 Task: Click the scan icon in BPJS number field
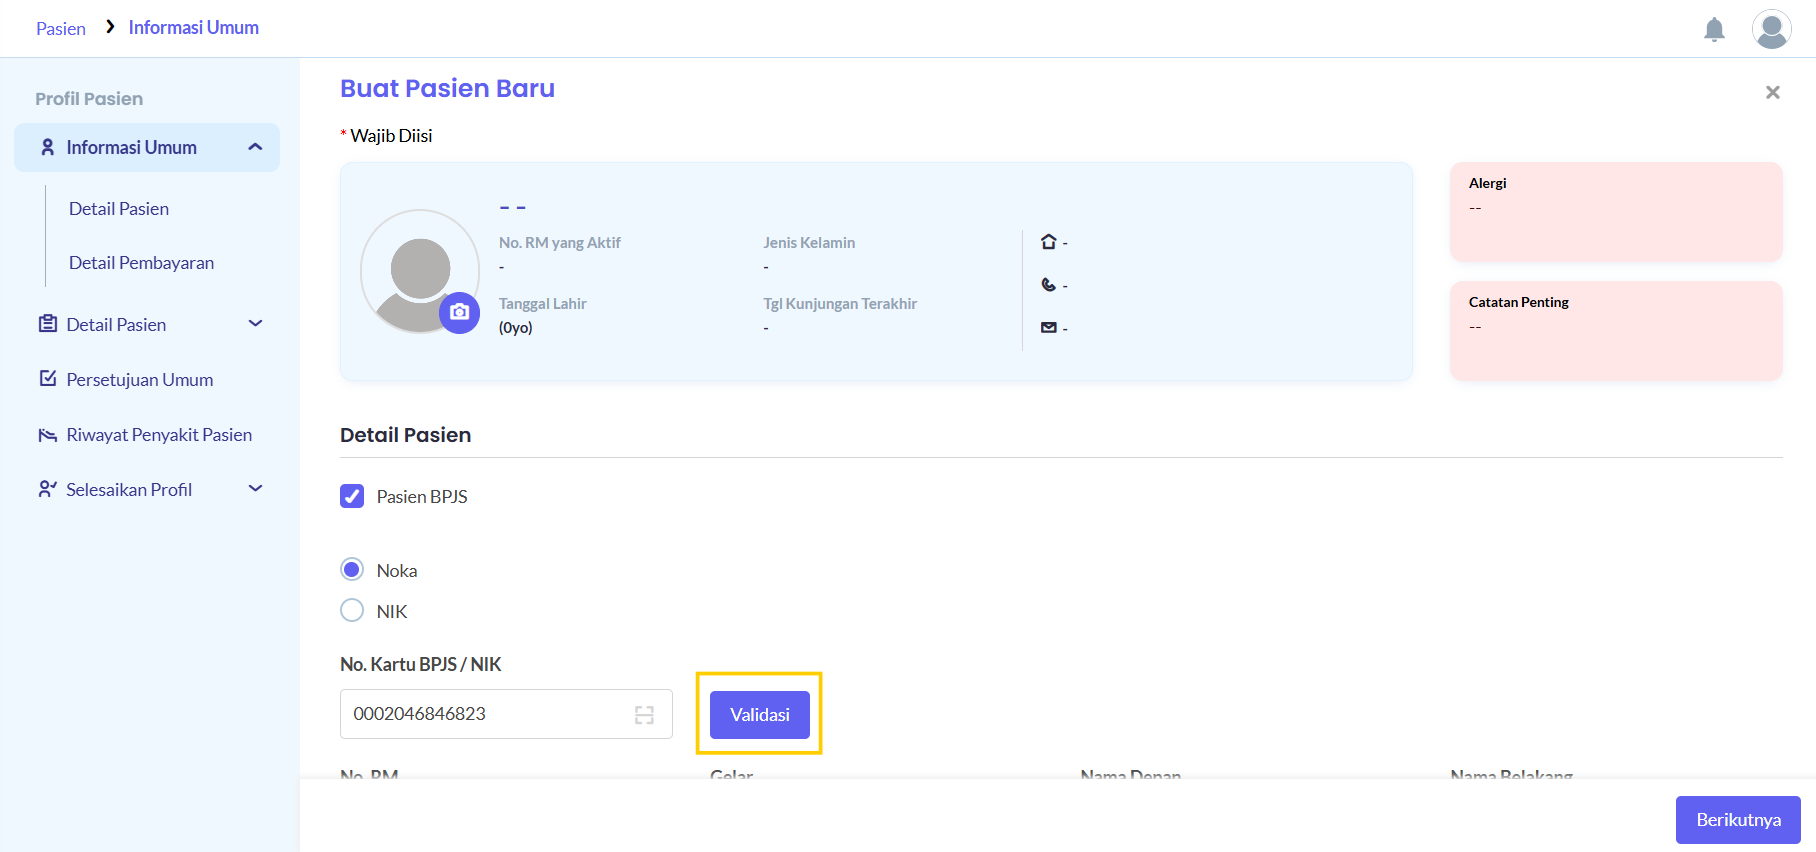644,715
